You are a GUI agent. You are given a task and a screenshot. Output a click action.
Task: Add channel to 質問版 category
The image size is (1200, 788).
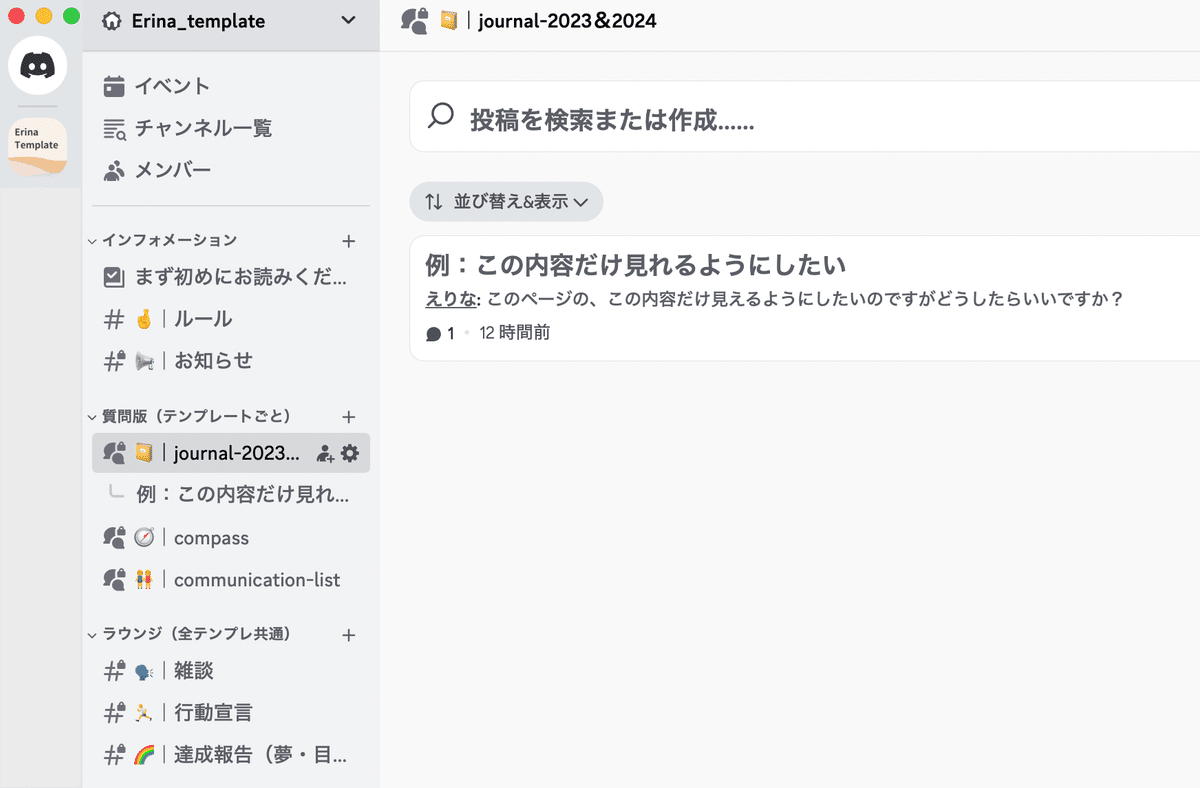coord(349,417)
